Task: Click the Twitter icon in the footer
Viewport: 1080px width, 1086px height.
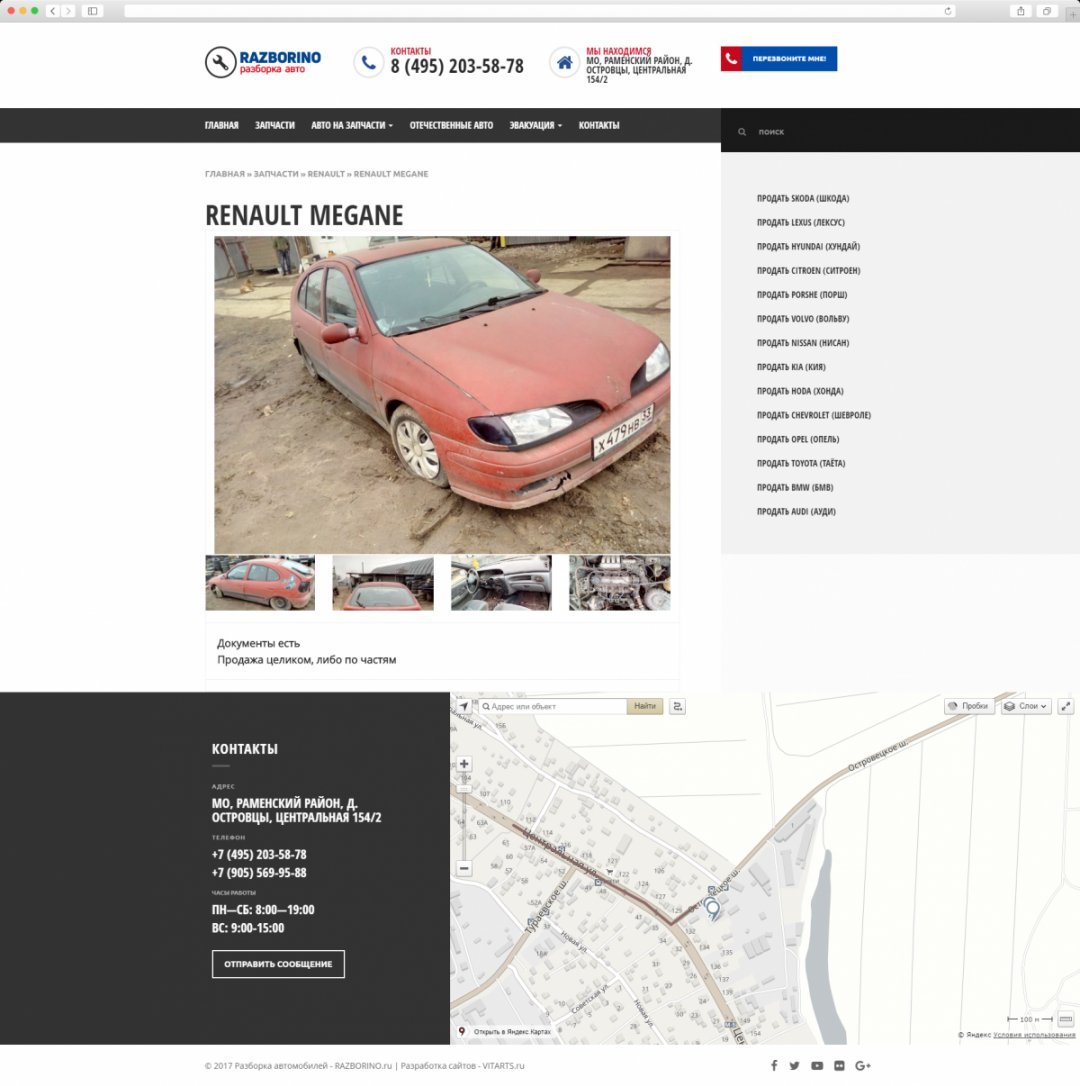Action: tap(795, 1066)
